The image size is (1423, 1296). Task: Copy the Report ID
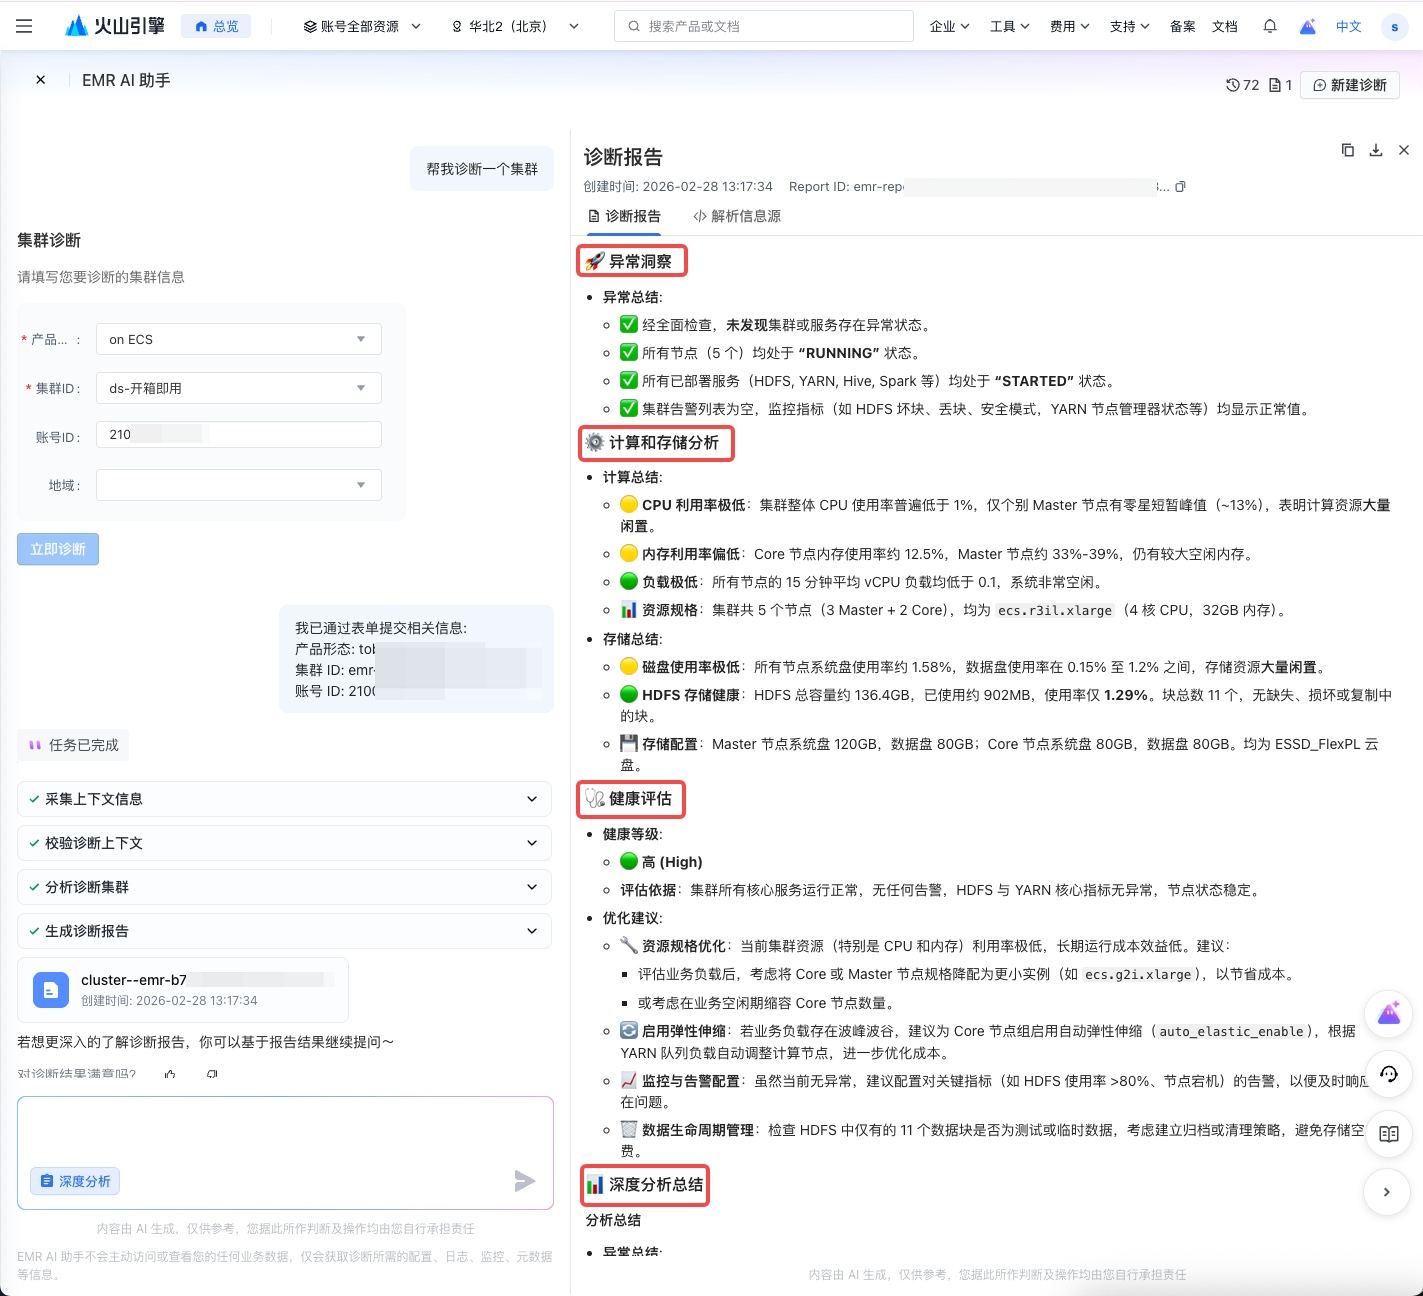(x=1180, y=187)
